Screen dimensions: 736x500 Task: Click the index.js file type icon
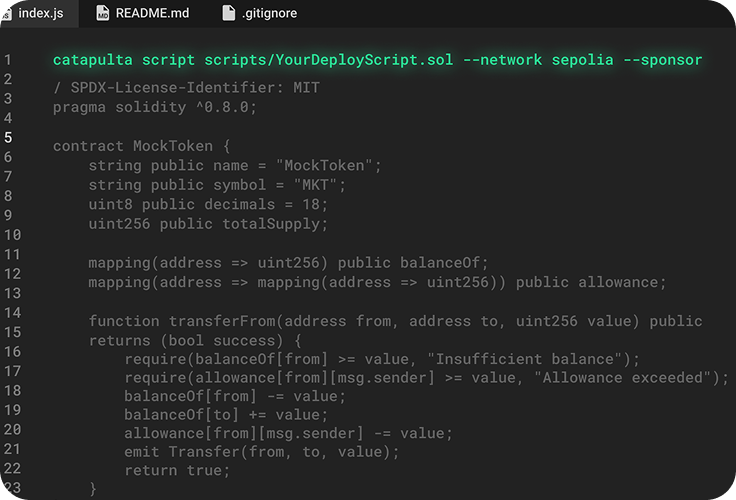tap(6, 14)
